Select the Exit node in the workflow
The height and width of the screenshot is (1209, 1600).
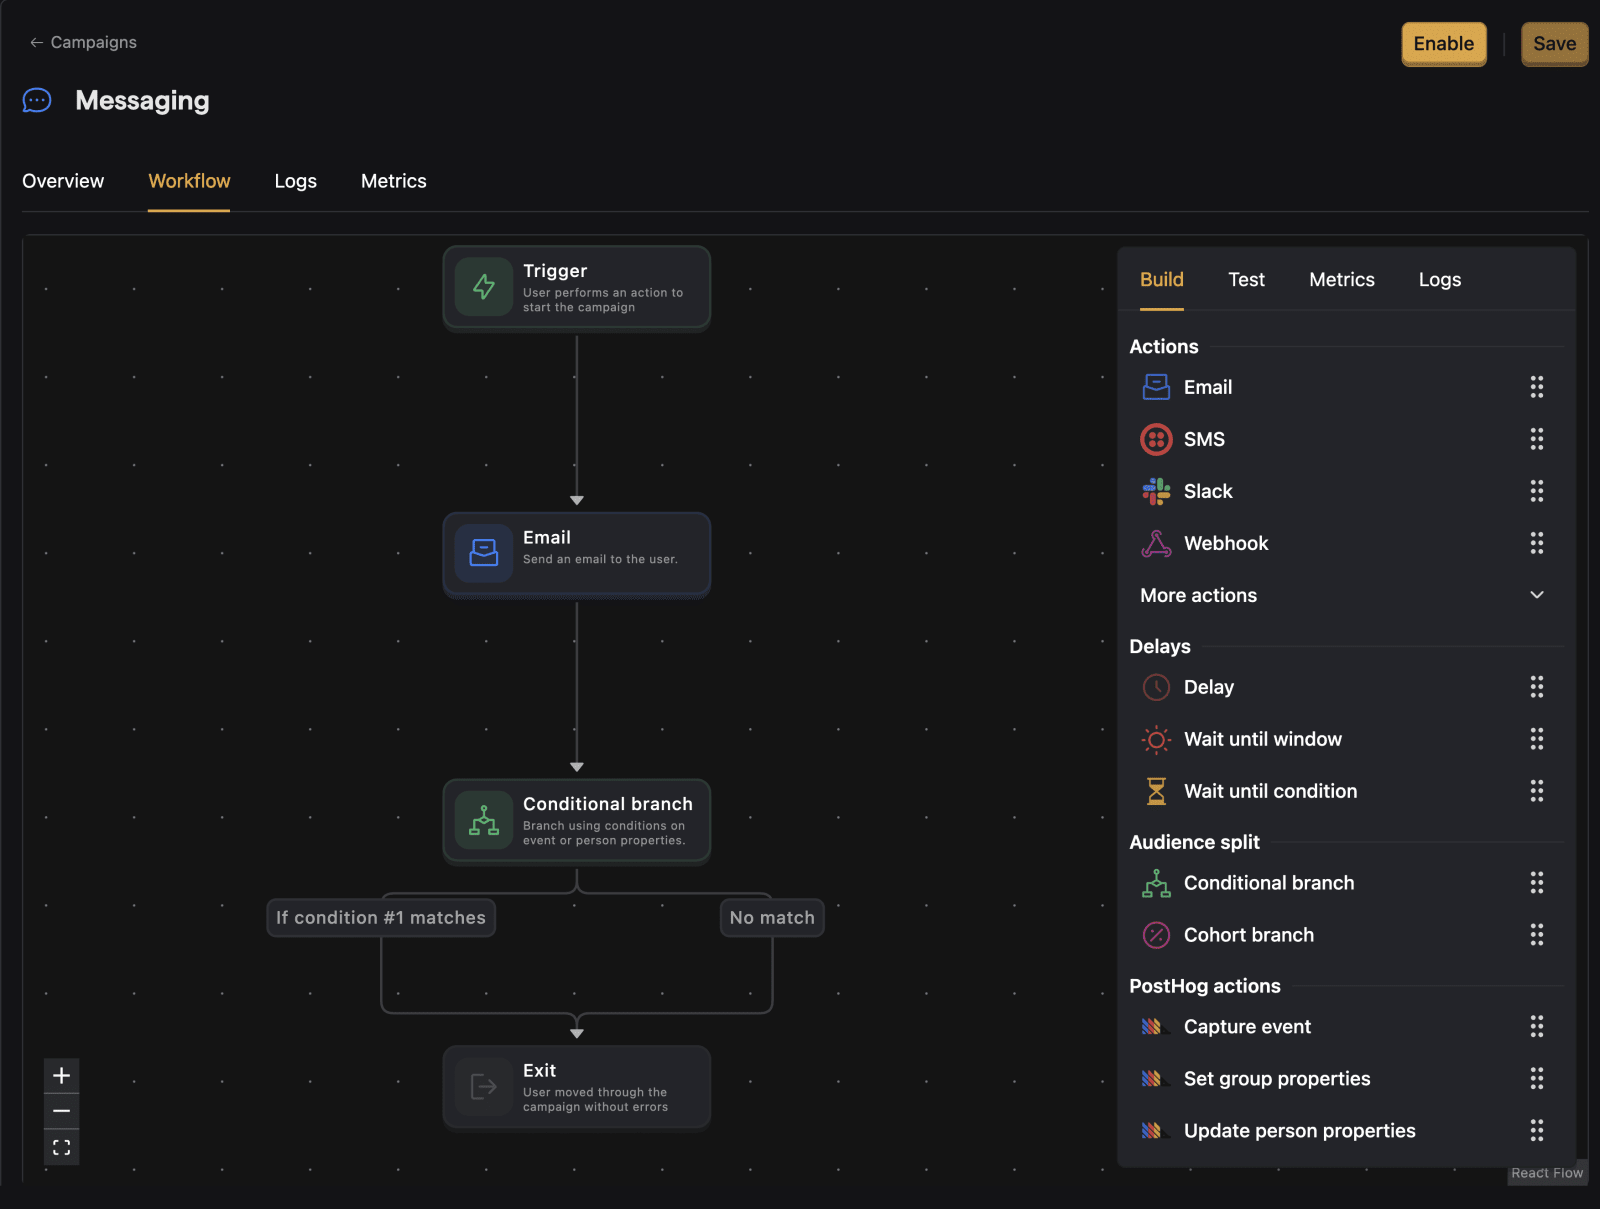[x=577, y=1087]
